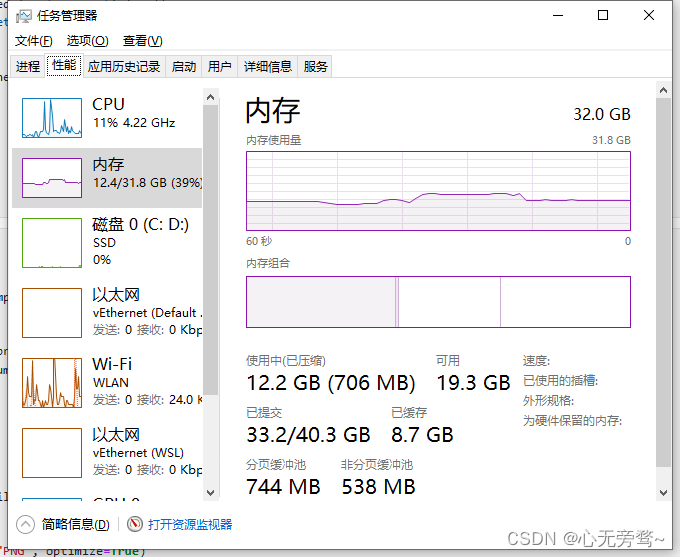Open the 查看(V) menu
Image resolution: width=680 pixels, height=557 pixels.
pos(142,41)
